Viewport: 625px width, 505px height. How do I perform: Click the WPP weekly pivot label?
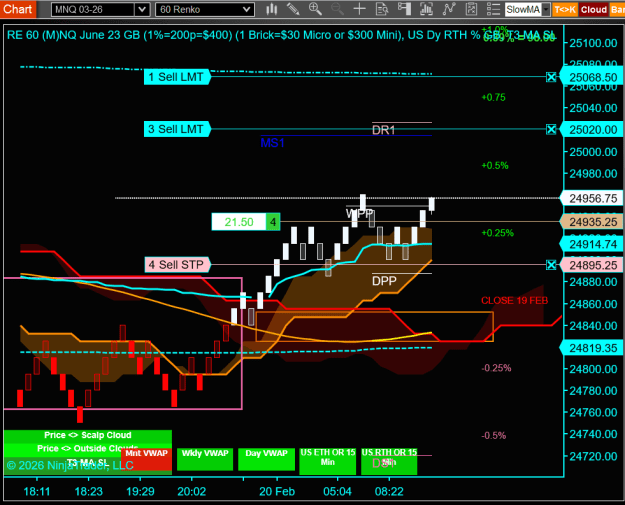359,214
